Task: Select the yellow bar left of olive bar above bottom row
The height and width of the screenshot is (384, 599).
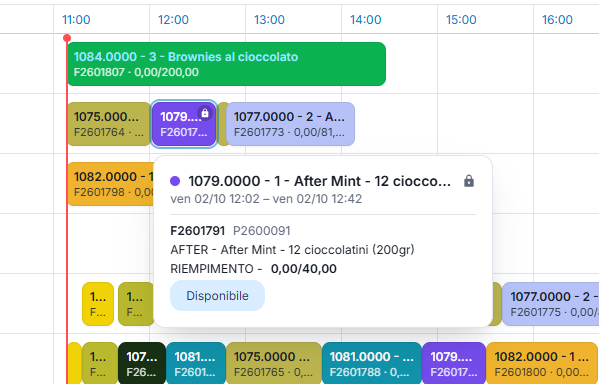Action: pyautogui.click(x=98, y=304)
